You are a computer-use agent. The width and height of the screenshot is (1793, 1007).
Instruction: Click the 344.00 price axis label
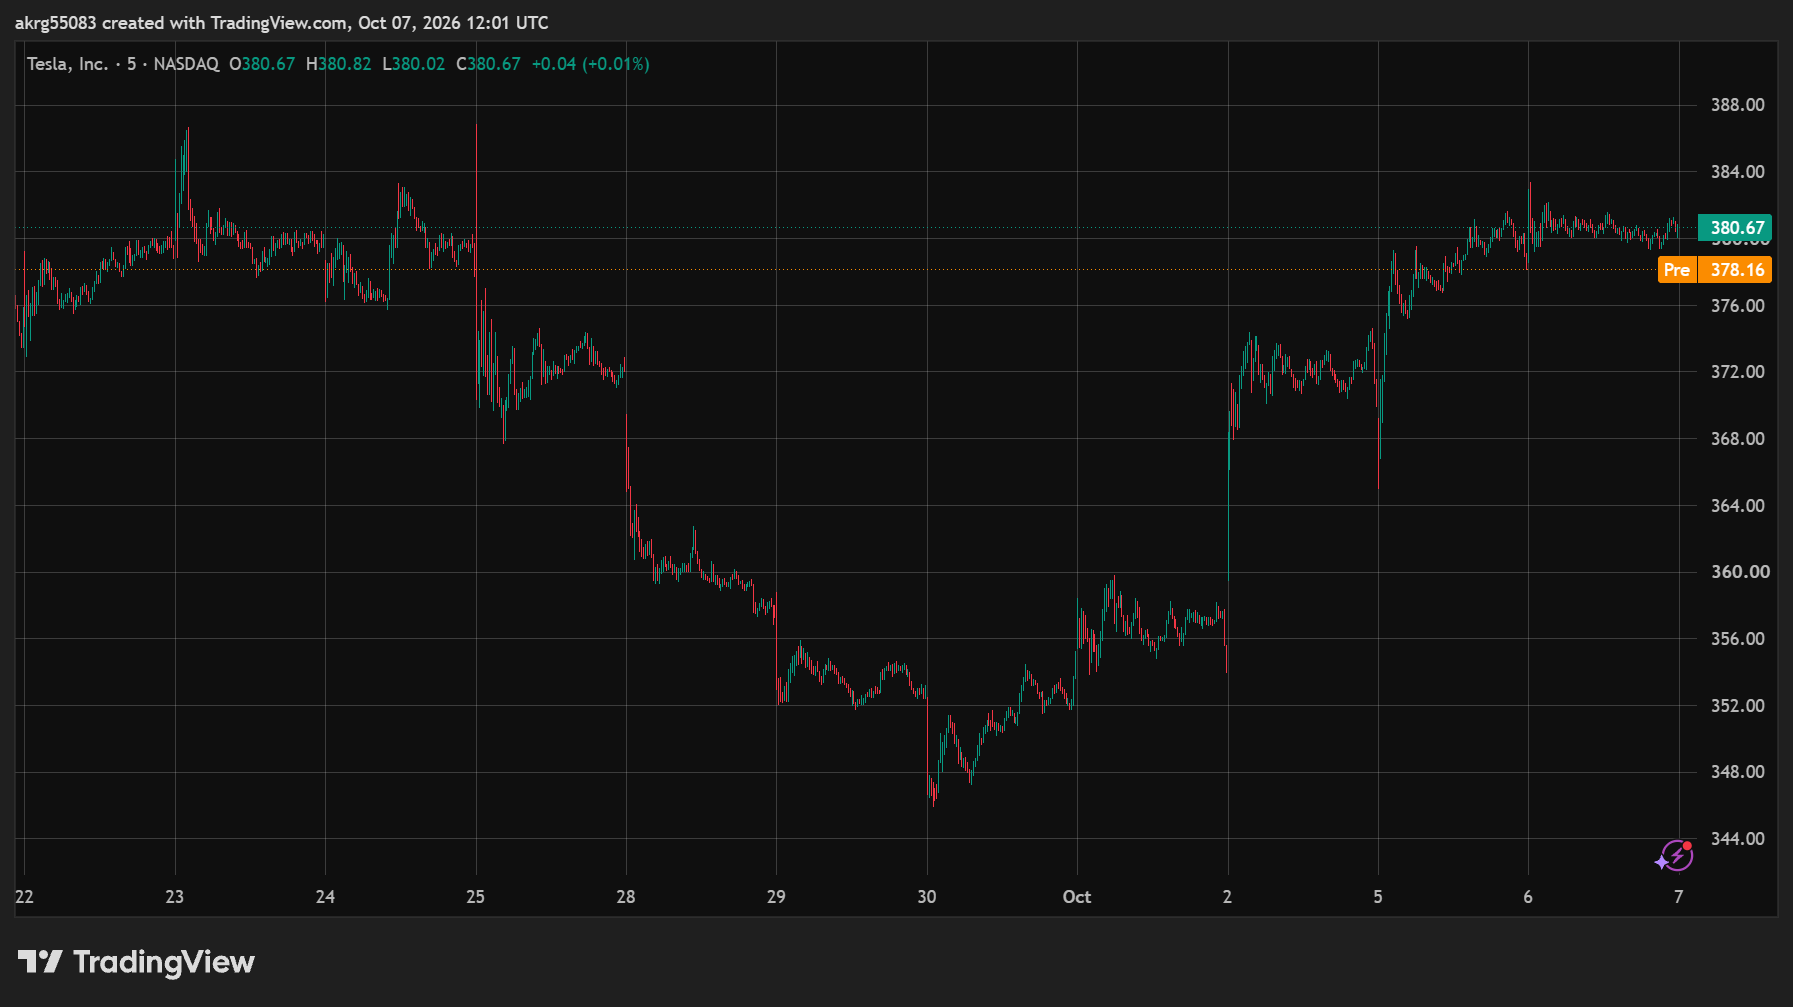1737,839
